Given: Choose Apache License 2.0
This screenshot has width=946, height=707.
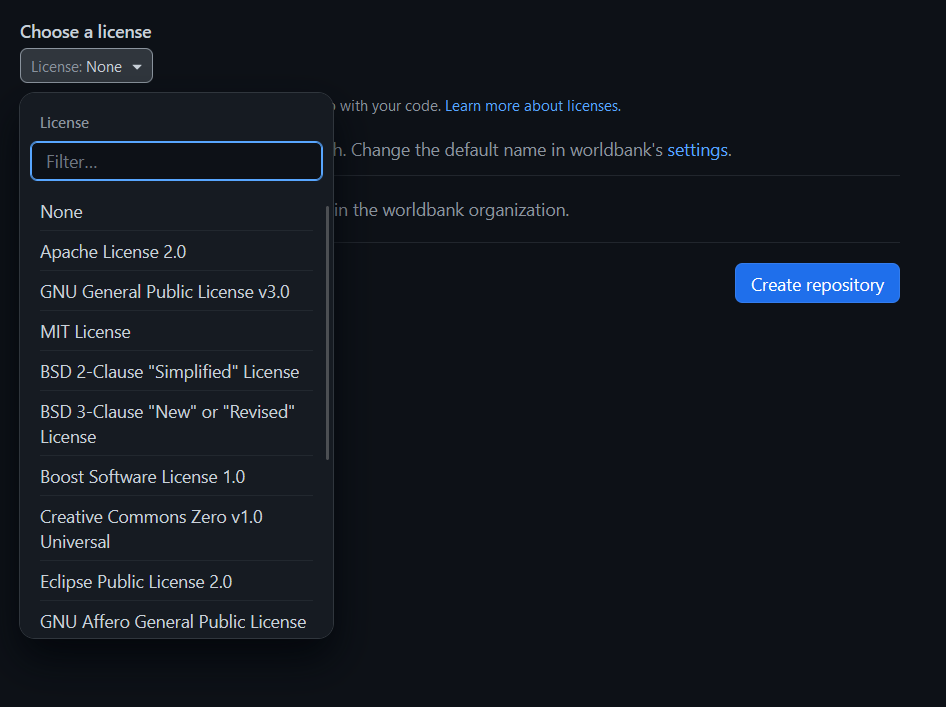Looking at the screenshot, I should click(113, 252).
